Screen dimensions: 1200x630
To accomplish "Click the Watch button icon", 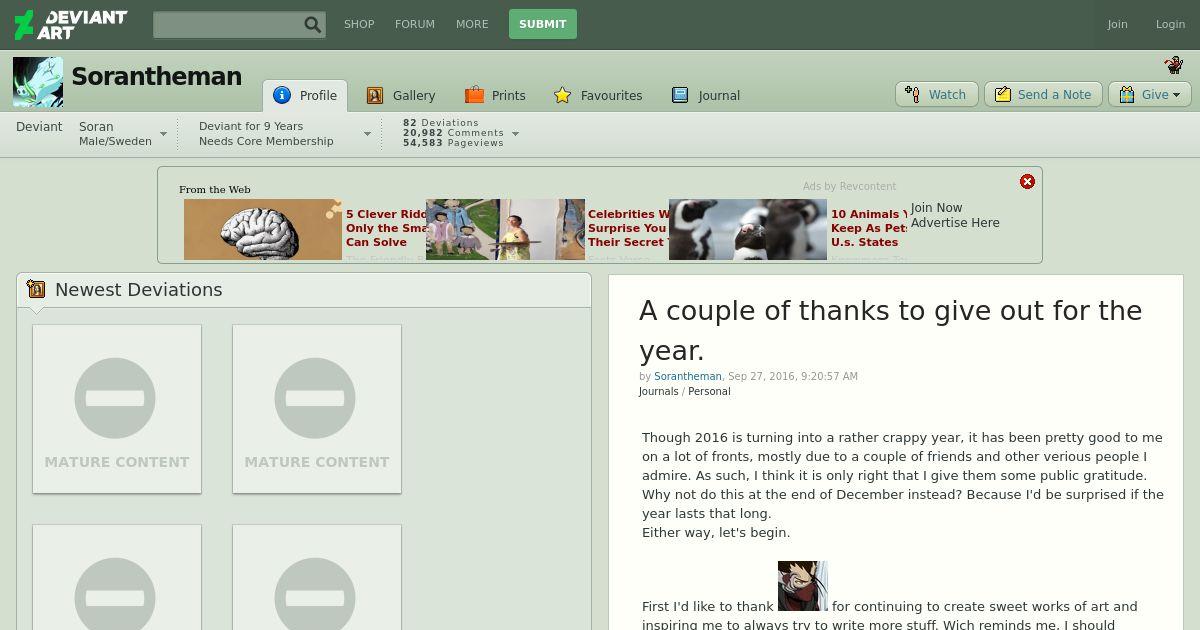I will [x=912, y=94].
